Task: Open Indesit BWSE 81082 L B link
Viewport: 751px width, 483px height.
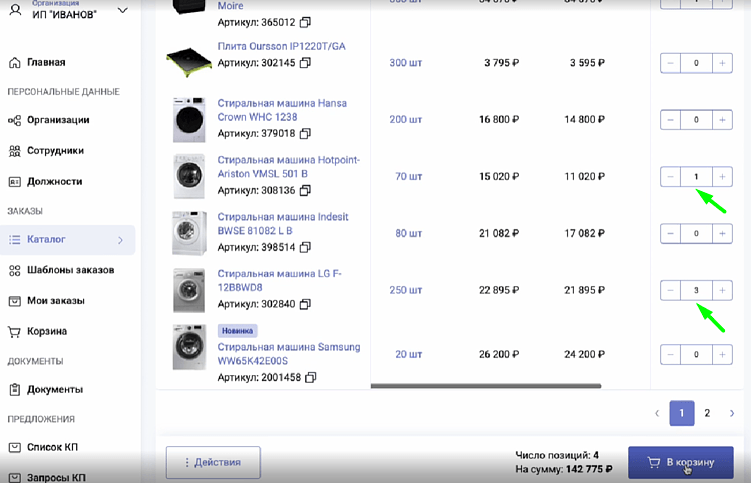Action: [283, 224]
